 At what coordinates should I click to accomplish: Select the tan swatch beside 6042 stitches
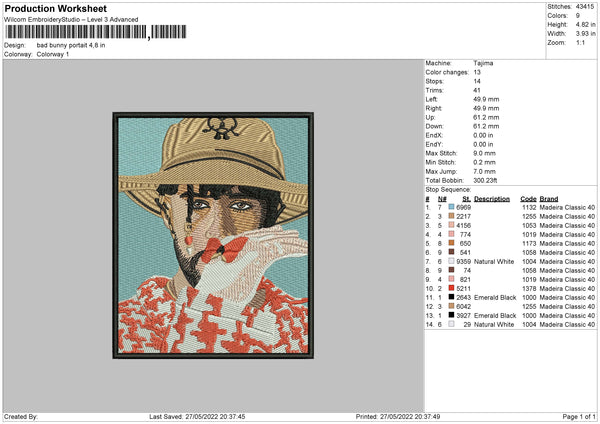click(451, 306)
